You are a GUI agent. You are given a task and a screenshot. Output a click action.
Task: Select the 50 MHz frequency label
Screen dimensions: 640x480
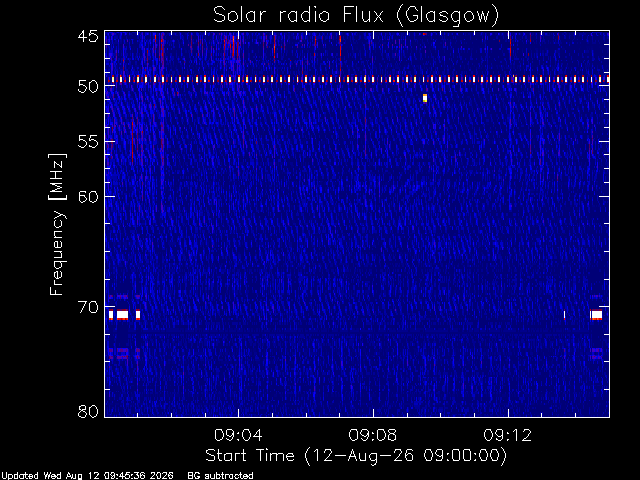pyautogui.click(x=88, y=87)
